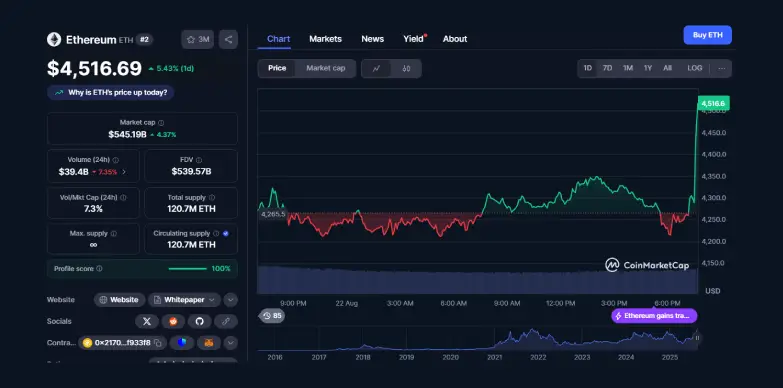Click 2021 on the range navigator timeline
This screenshot has width=783, height=388.
point(494,357)
